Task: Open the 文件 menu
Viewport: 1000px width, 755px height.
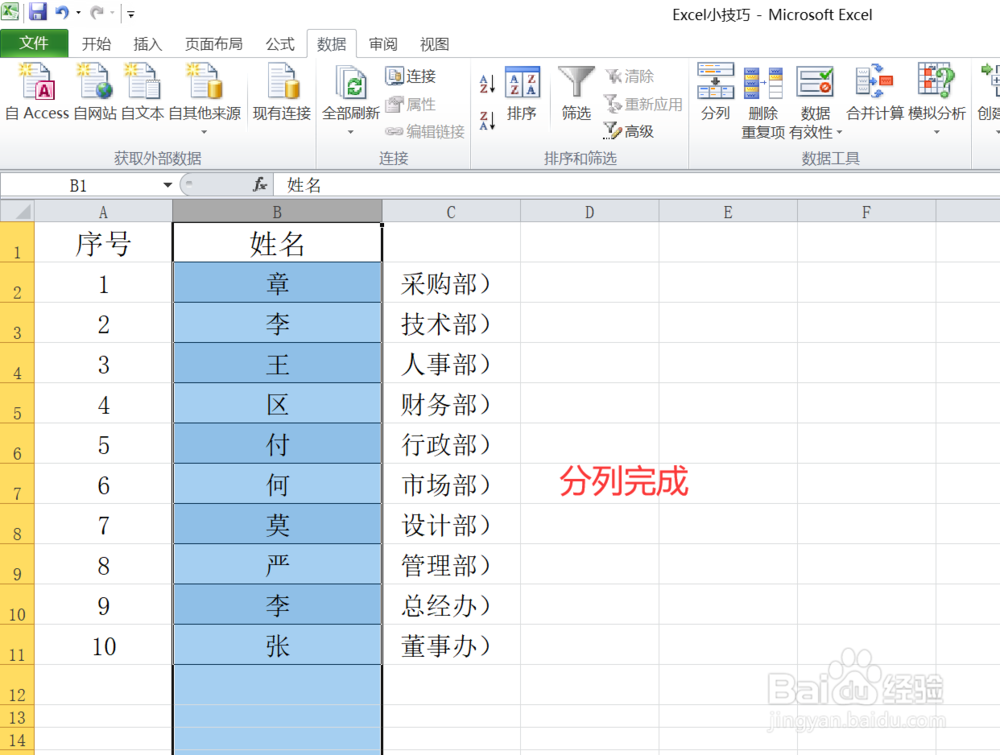Action: click(x=35, y=43)
